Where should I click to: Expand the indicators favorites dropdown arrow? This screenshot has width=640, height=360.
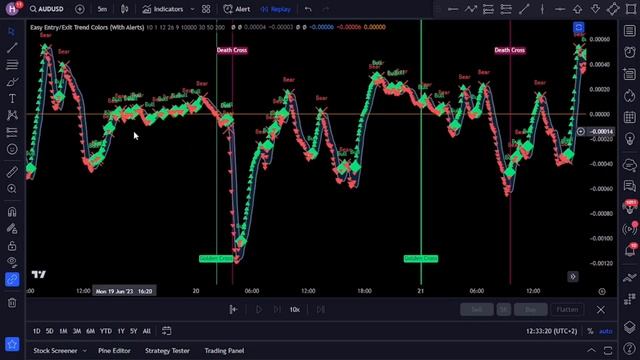[x=192, y=9]
